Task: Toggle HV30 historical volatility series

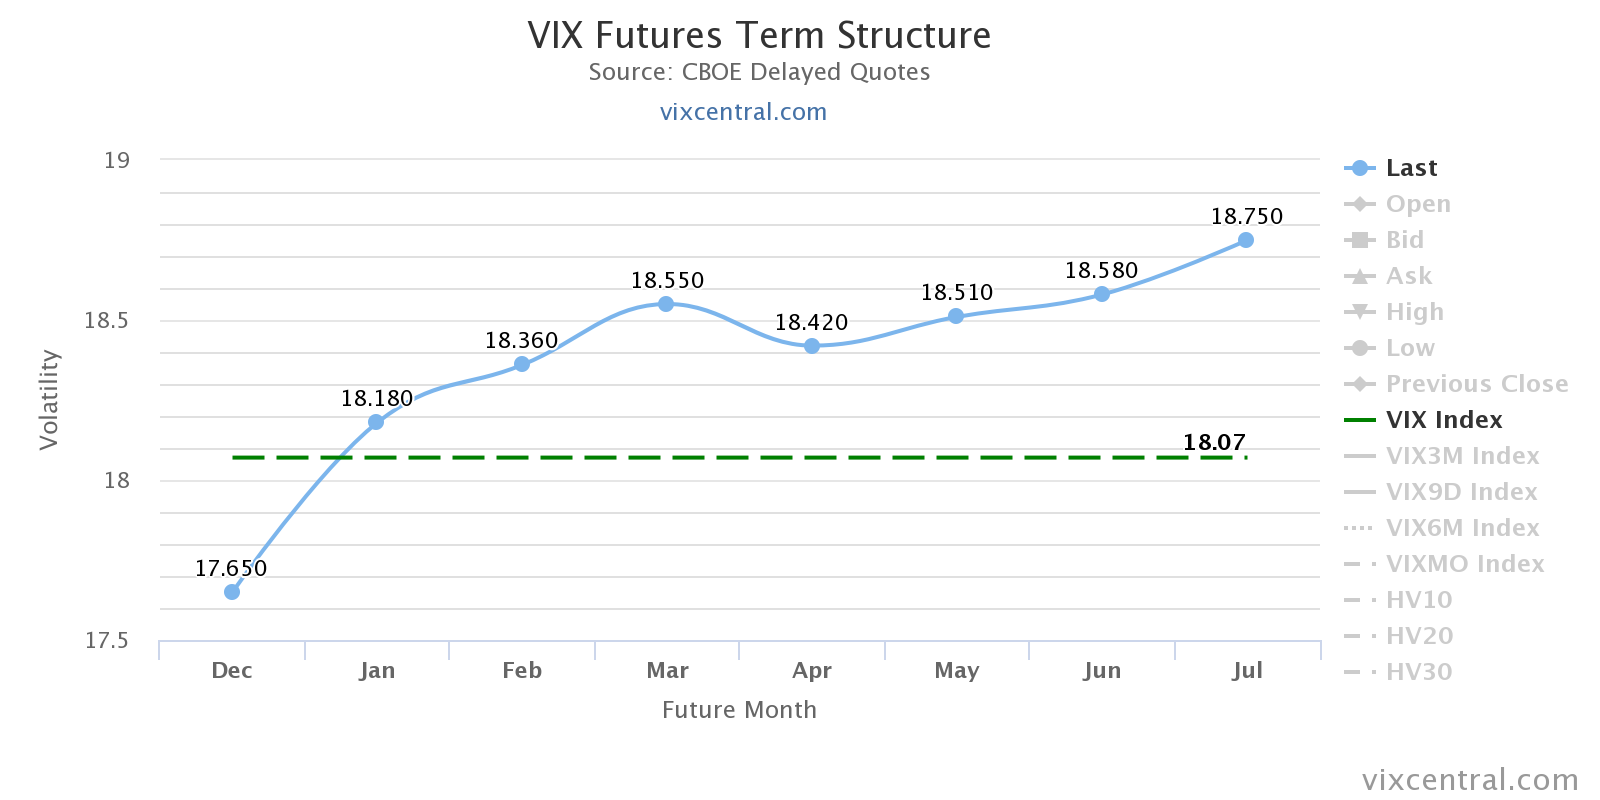Action: click(x=1418, y=672)
